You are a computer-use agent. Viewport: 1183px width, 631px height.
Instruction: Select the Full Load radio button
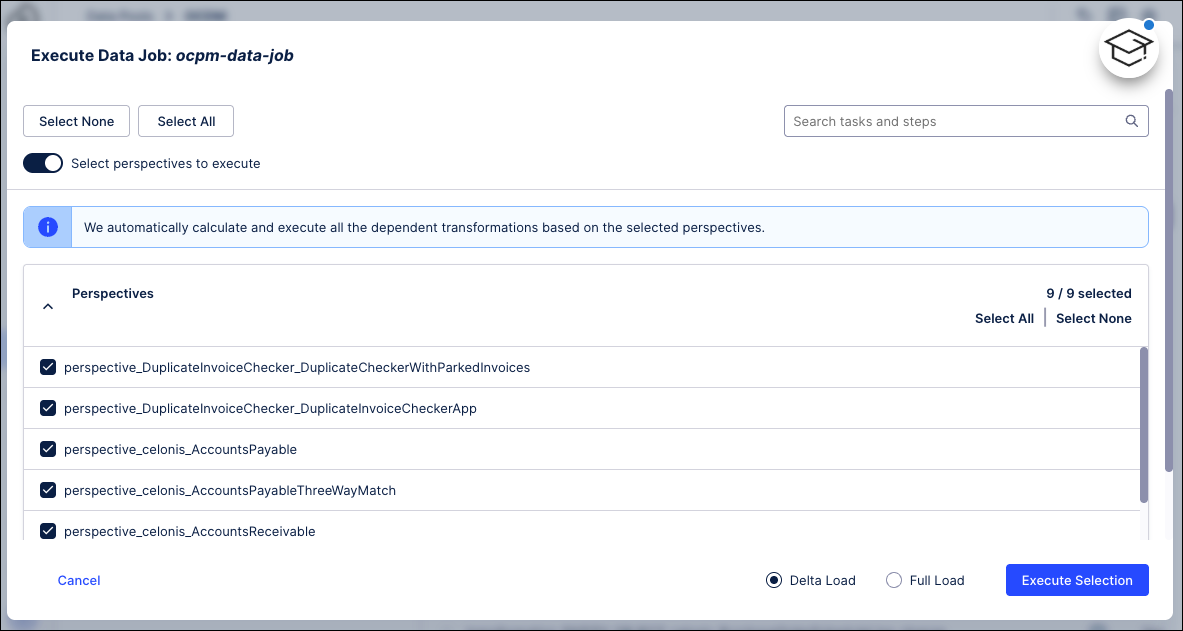point(894,580)
